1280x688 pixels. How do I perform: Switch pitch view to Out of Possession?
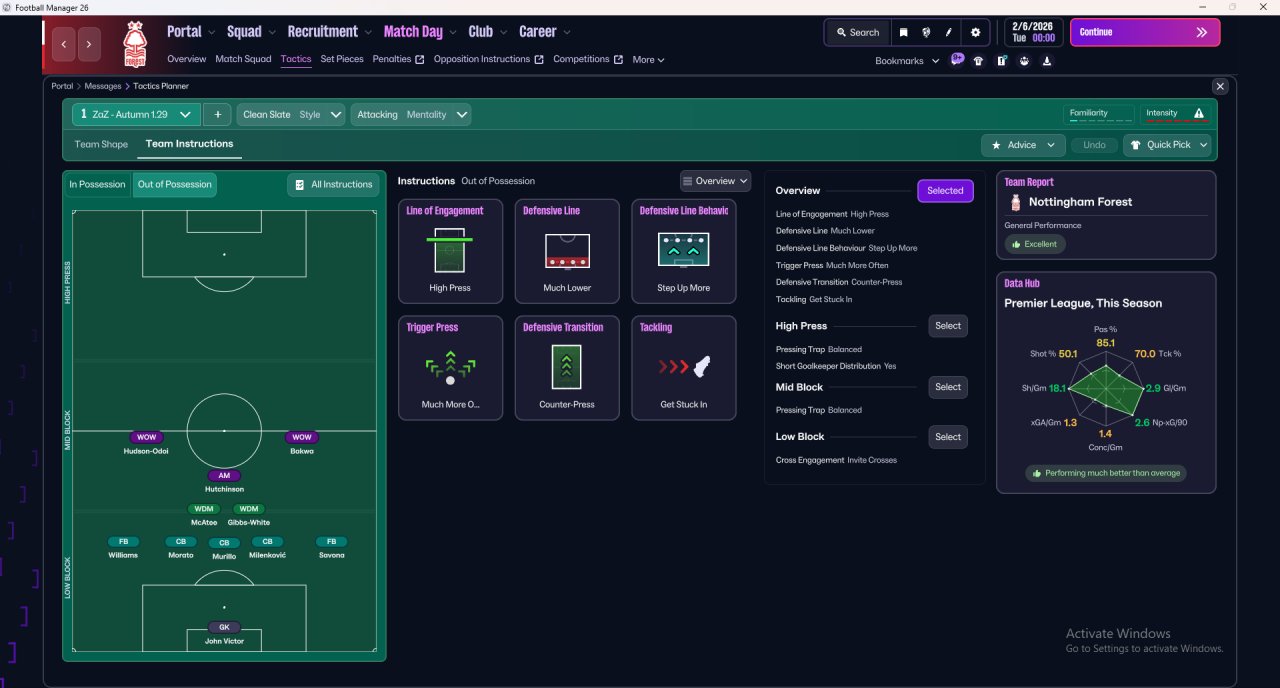[175, 184]
